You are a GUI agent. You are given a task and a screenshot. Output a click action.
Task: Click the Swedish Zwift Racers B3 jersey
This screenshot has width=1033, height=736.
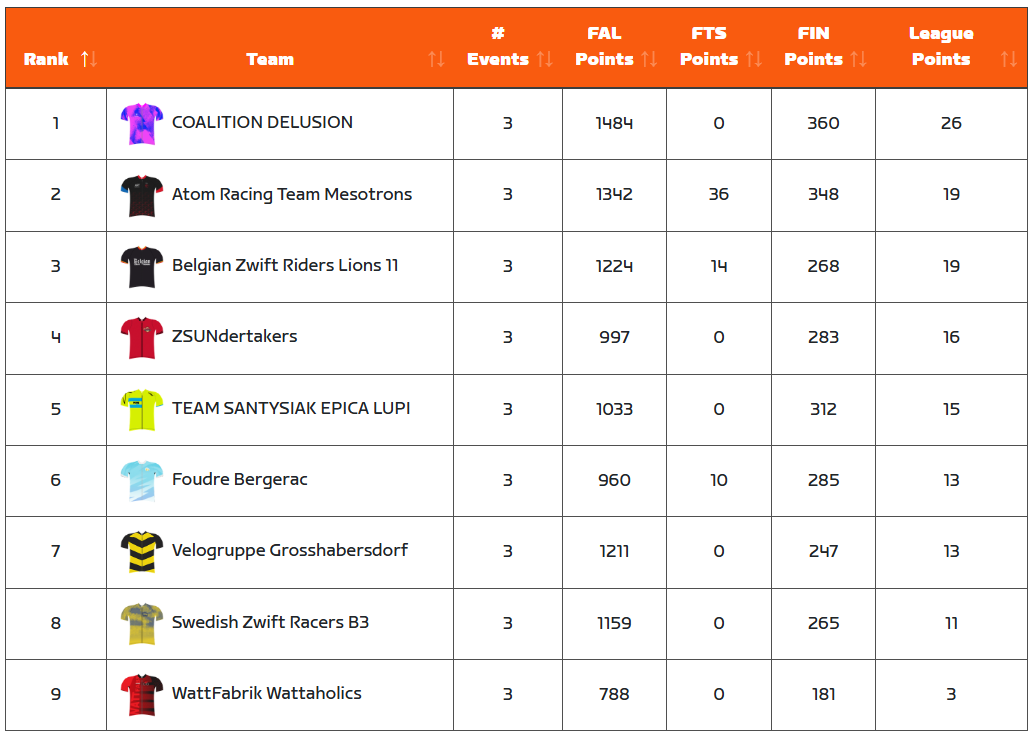click(x=141, y=624)
